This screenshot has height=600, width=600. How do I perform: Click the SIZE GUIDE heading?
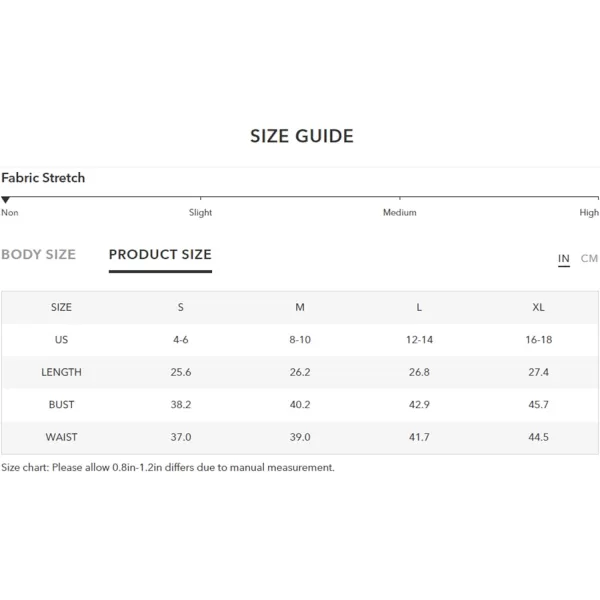302,136
